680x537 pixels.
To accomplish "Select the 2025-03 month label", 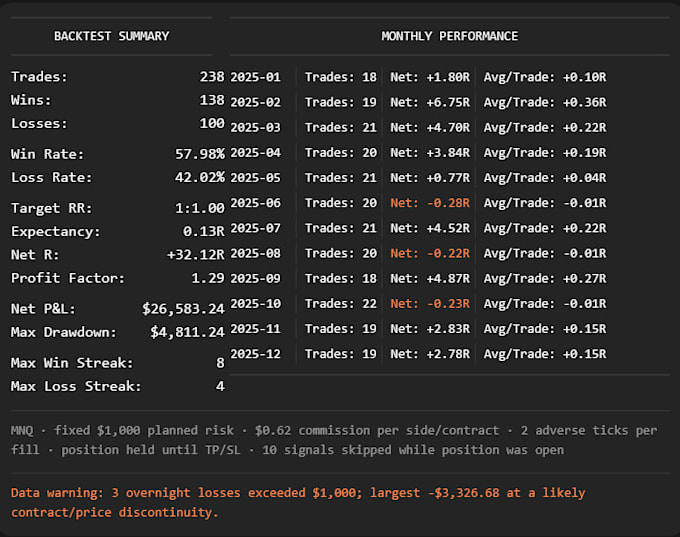I will coord(255,128).
